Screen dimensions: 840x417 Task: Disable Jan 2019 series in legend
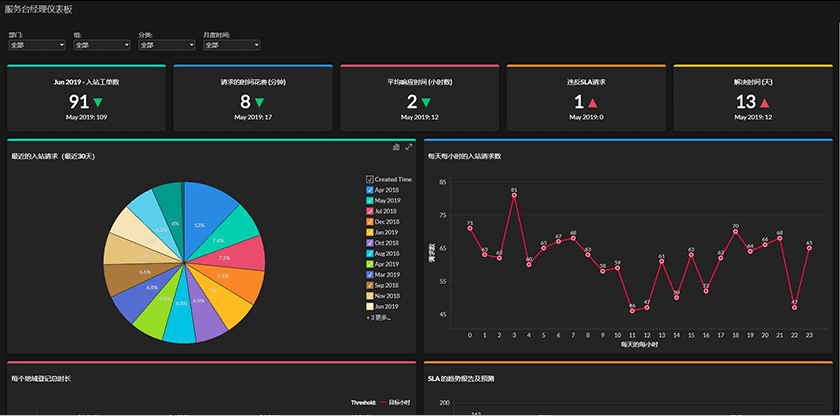[x=370, y=232]
